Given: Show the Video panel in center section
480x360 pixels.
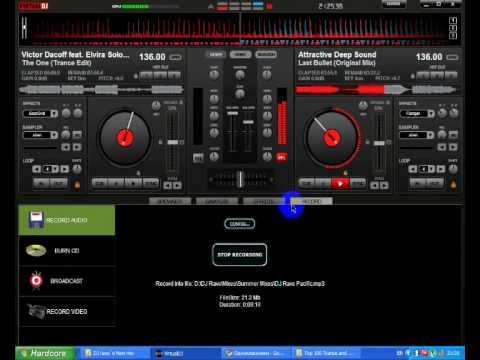Looking at the screenshot, I should pyautogui.click(x=241, y=54).
